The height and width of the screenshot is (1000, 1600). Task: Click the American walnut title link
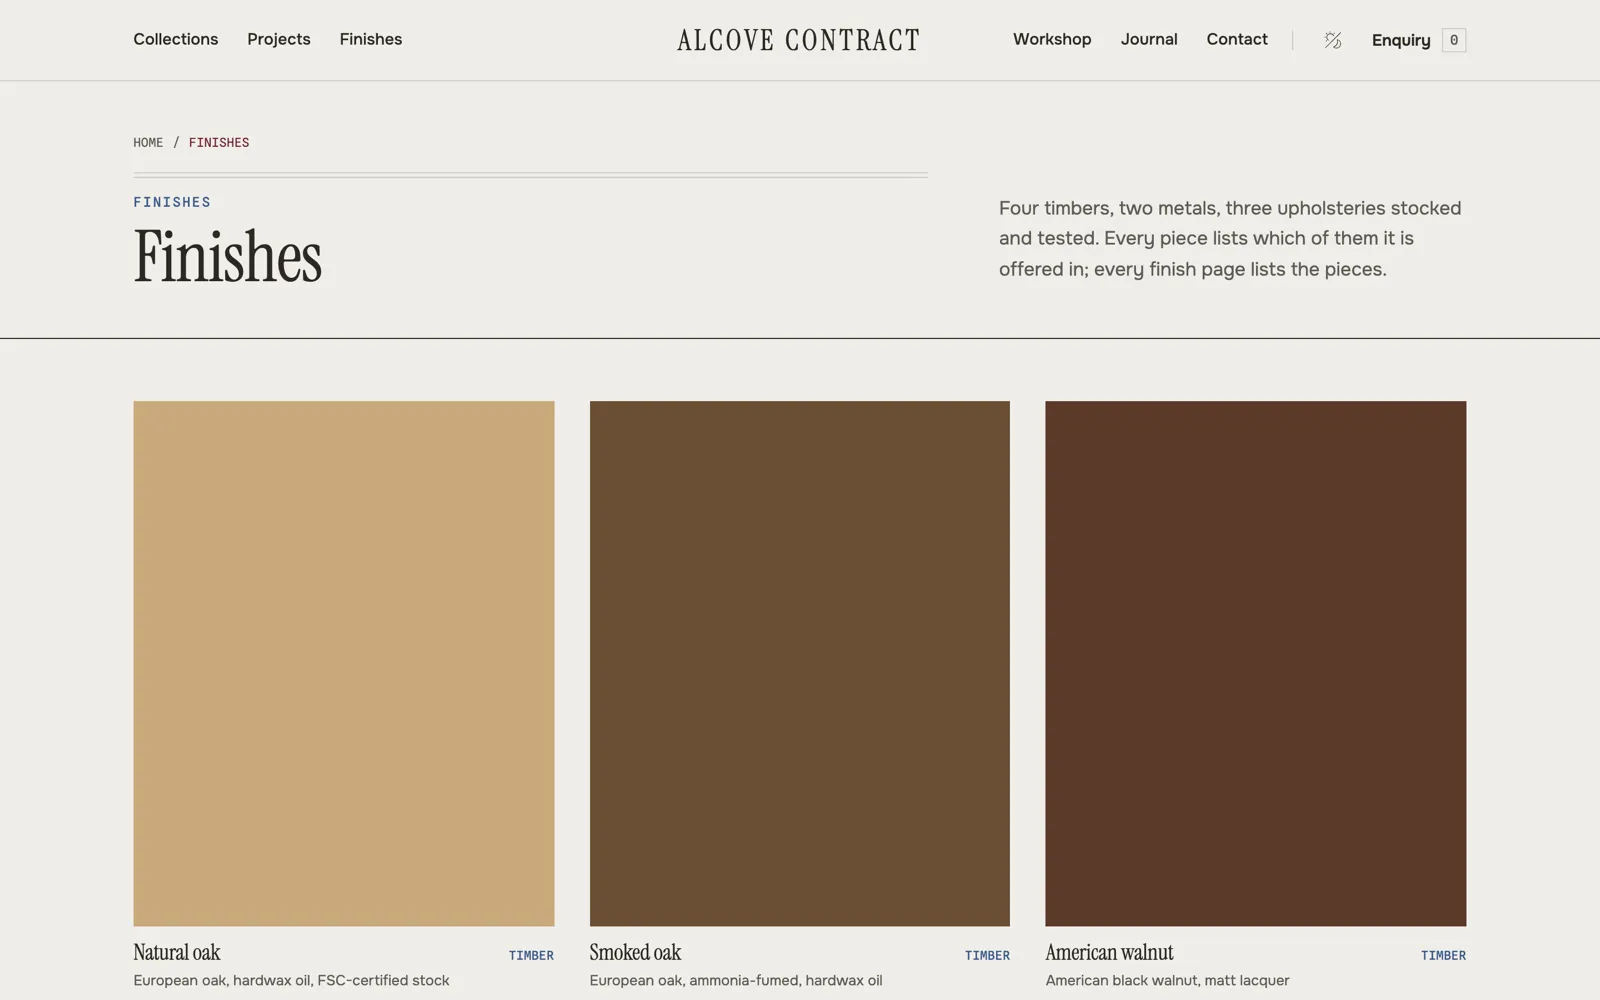point(1109,953)
